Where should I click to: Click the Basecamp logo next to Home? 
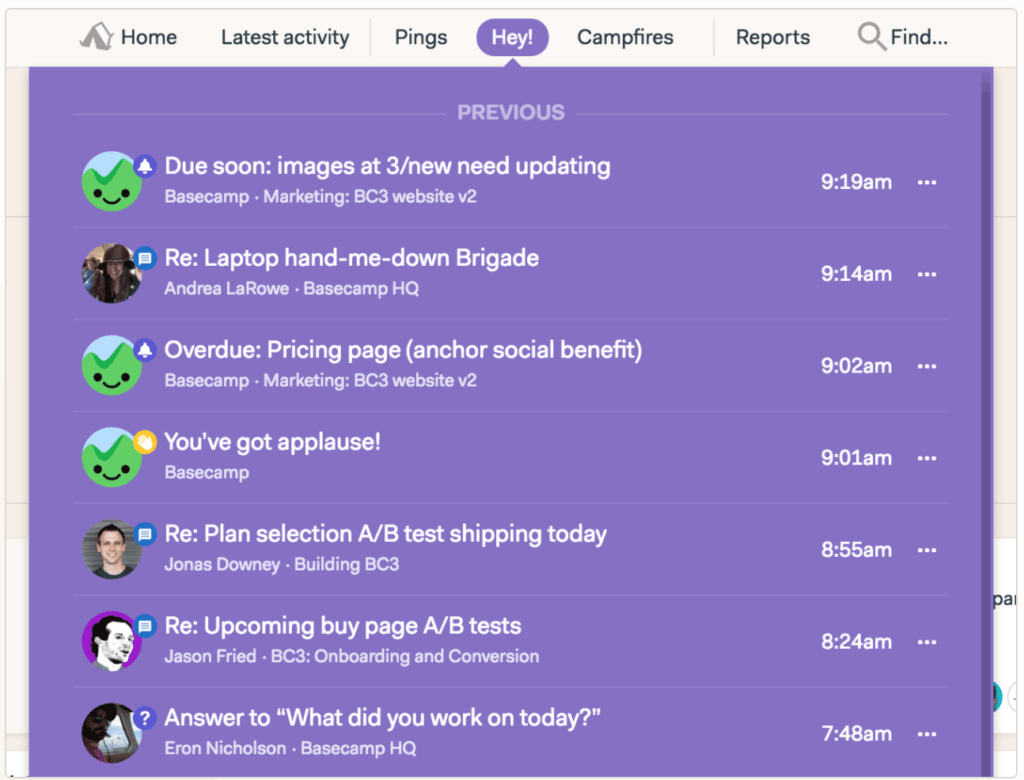pos(96,37)
